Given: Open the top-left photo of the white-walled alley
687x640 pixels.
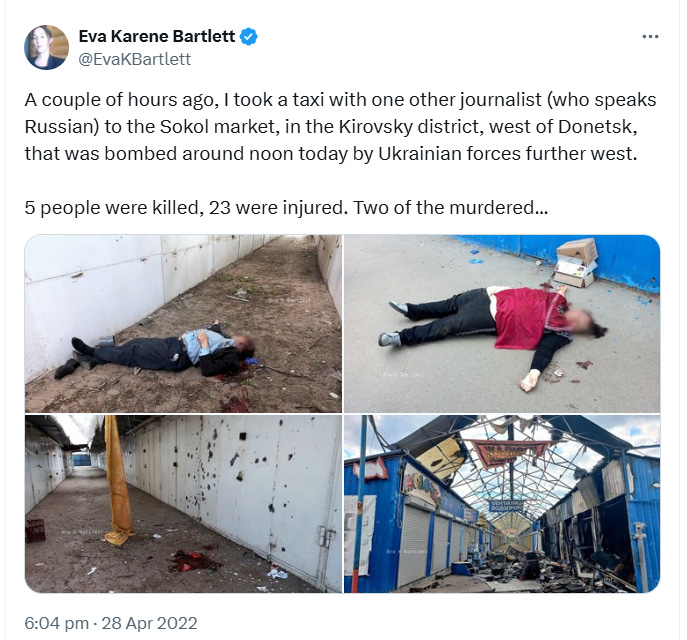Looking at the screenshot, I should [x=183, y=324].
